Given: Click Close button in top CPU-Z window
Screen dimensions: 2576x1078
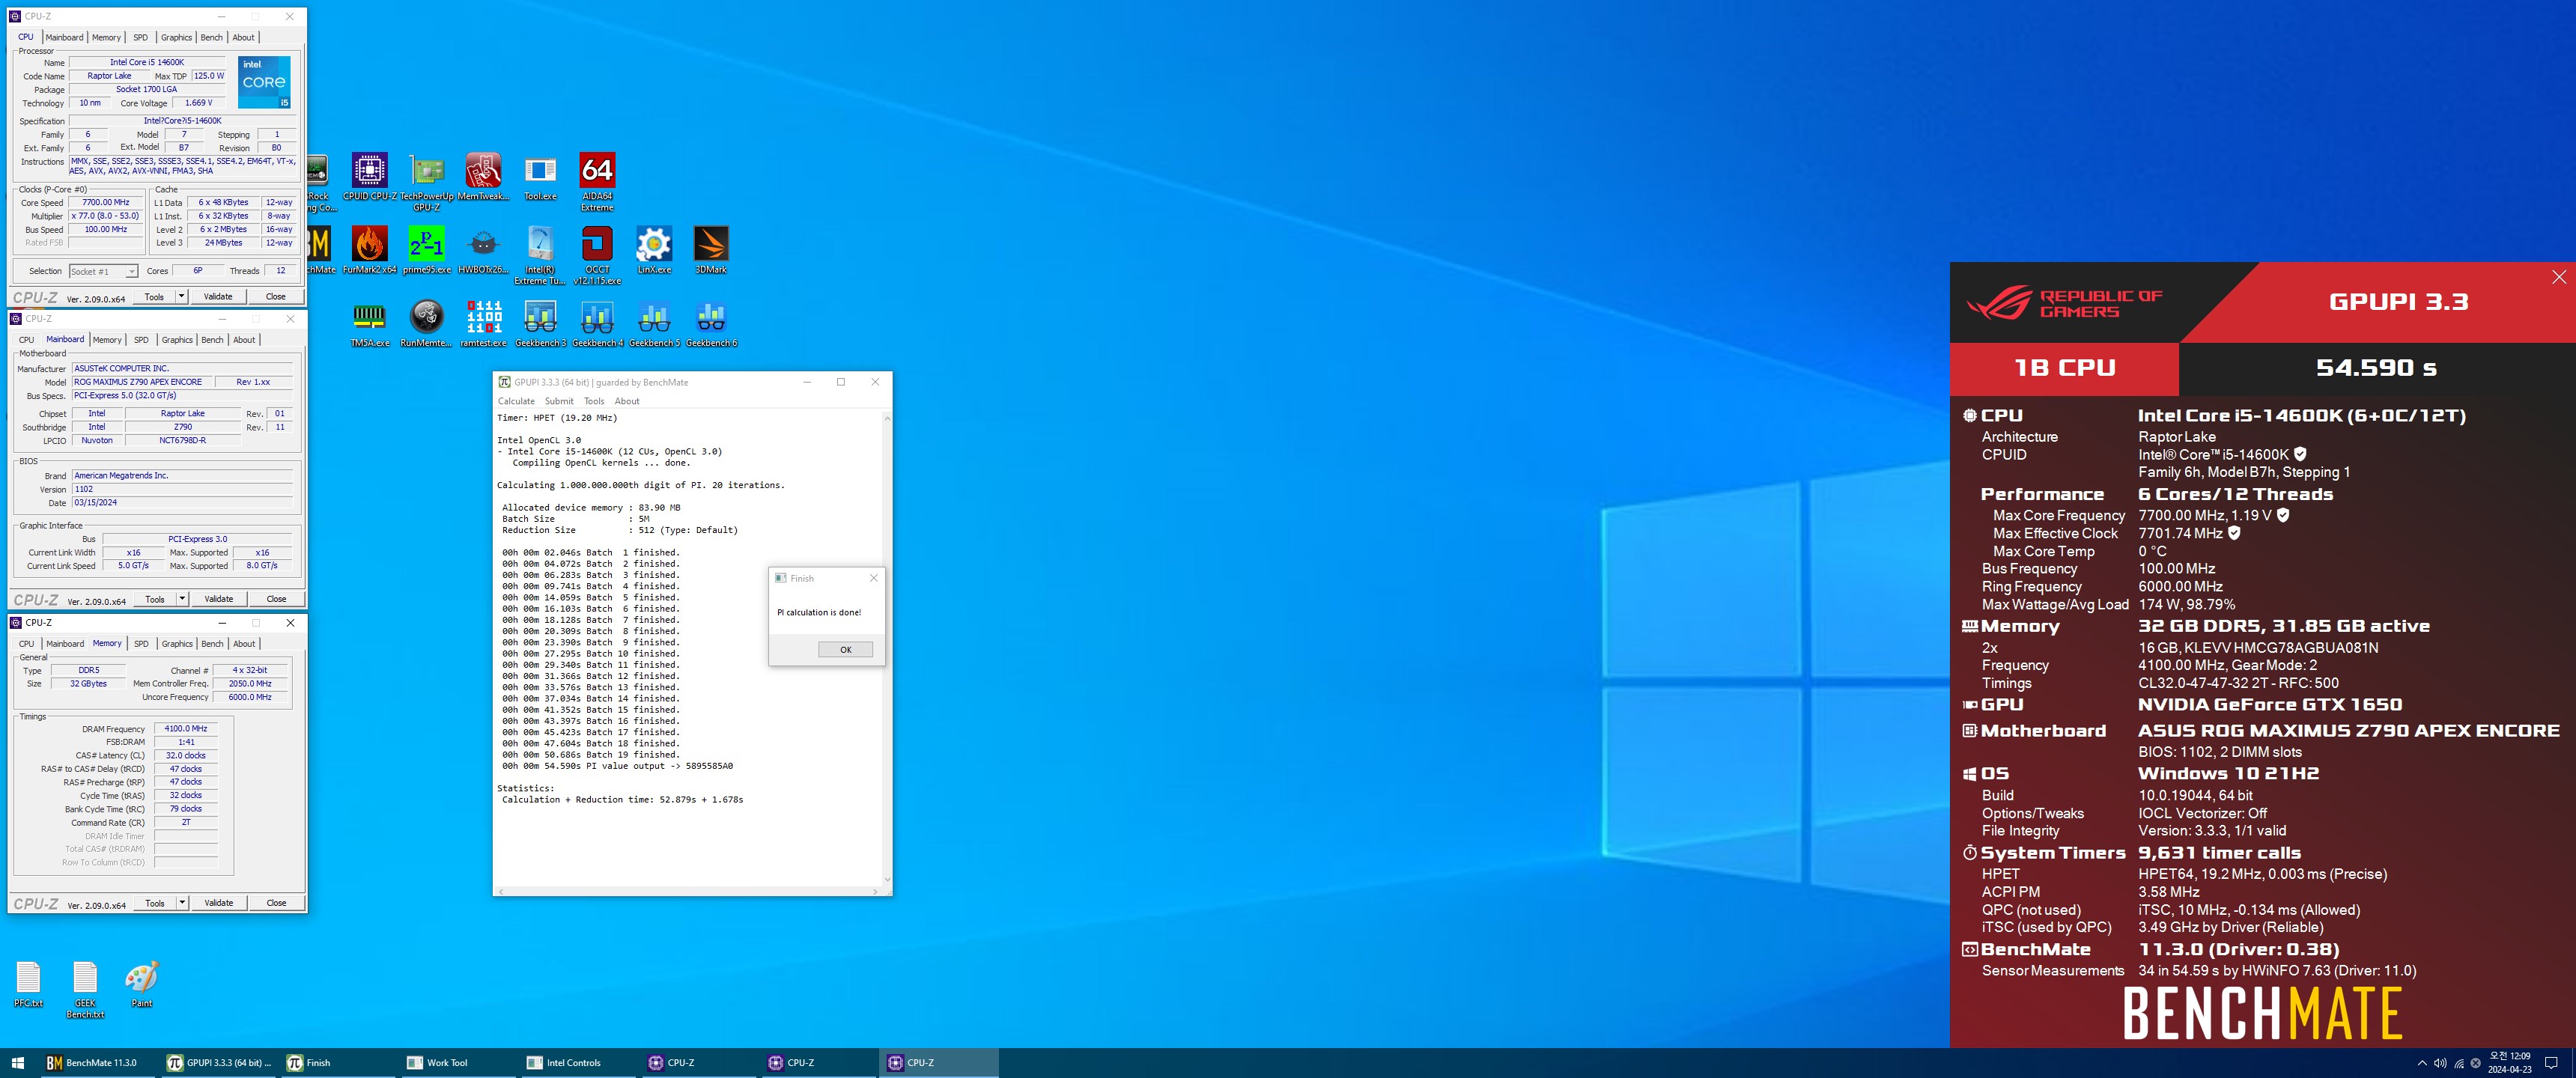Looking at the screenshot, I should coord(275,296).
